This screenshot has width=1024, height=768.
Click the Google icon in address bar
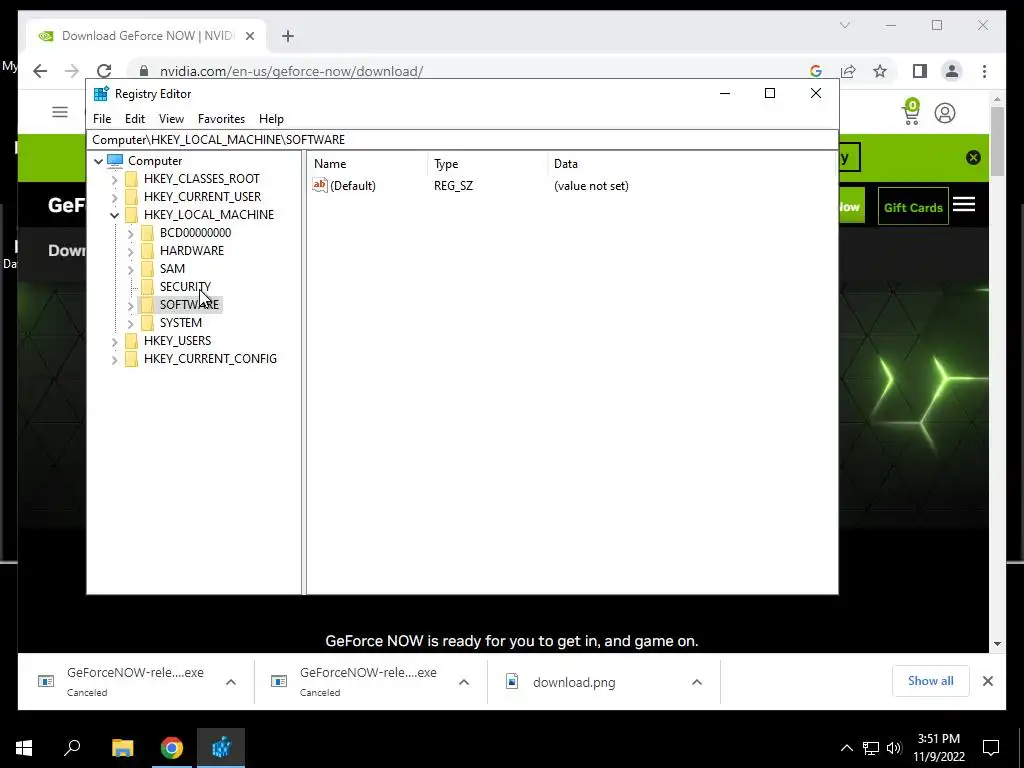pos(816,71)
